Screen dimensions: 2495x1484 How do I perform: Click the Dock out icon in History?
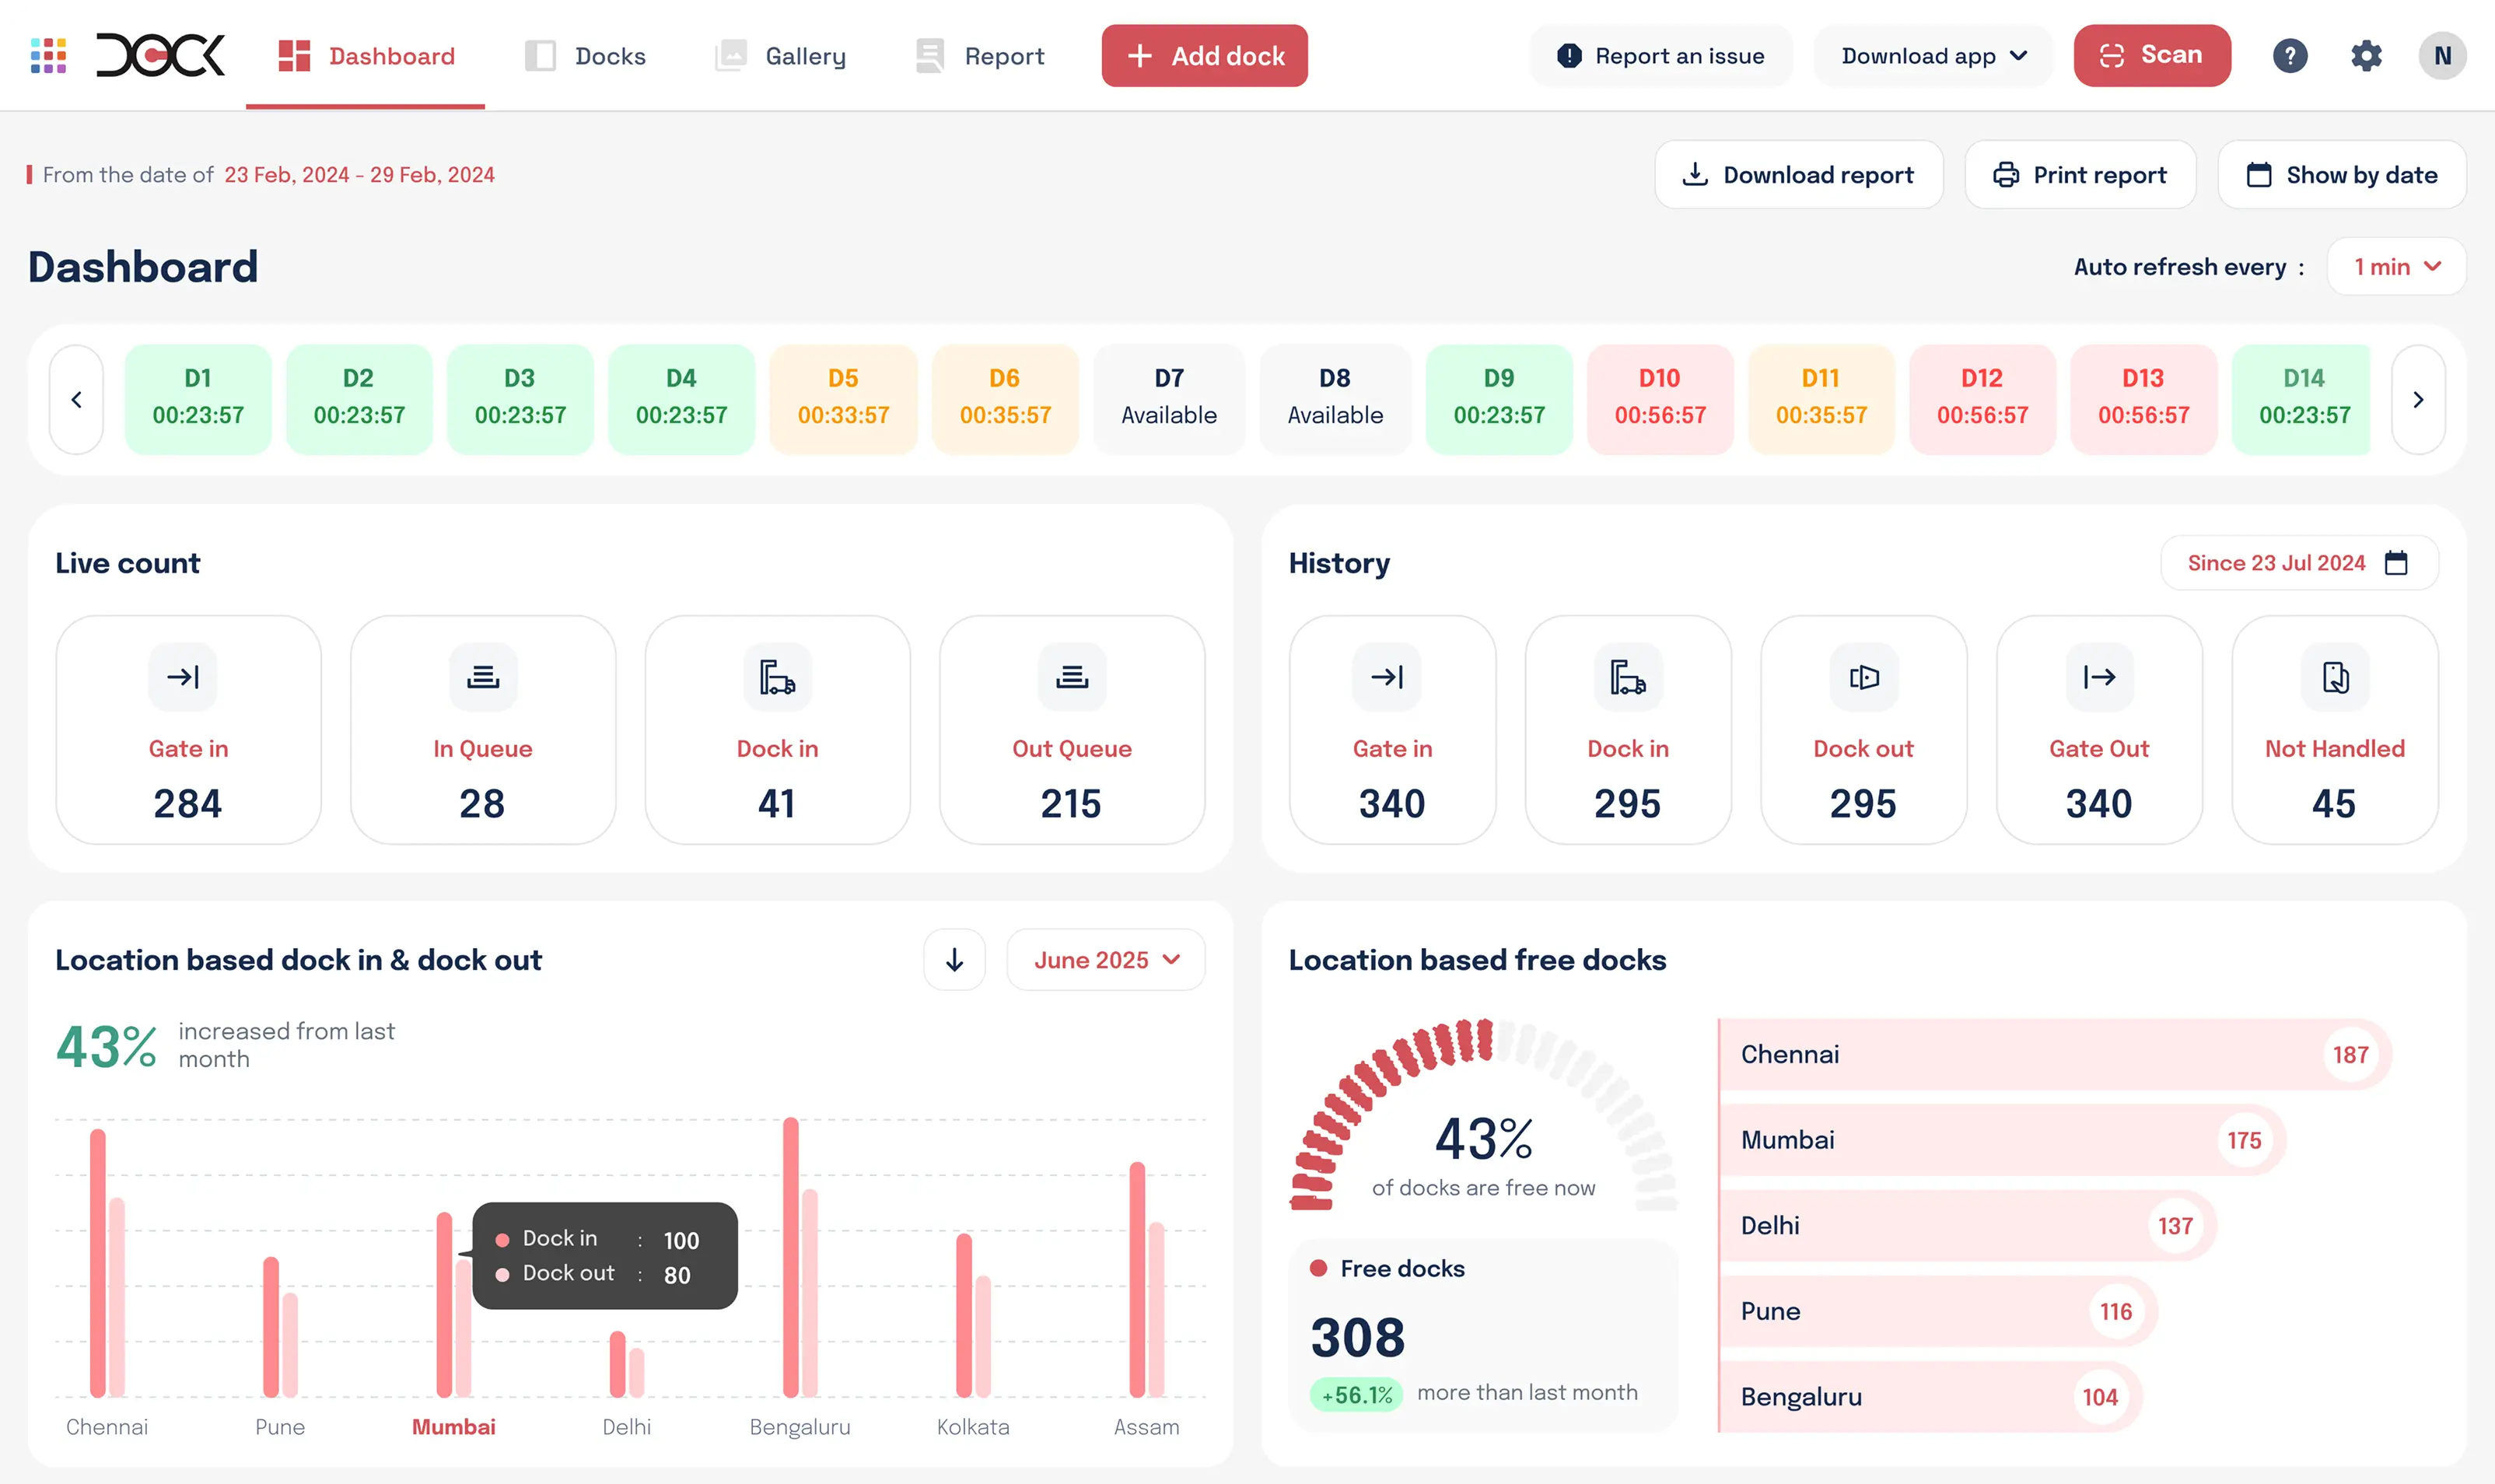[x=1864, y=677]
